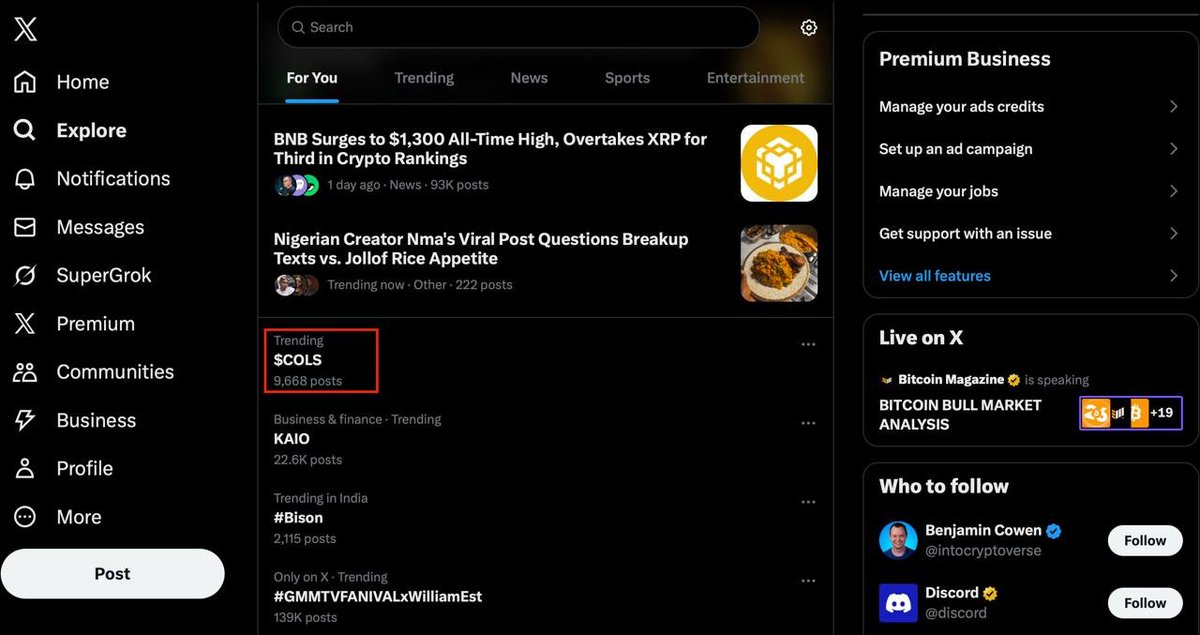This screenshot has width=1200, height=635.
Task: Switch to the Trending tab
Action: [424, 78]
